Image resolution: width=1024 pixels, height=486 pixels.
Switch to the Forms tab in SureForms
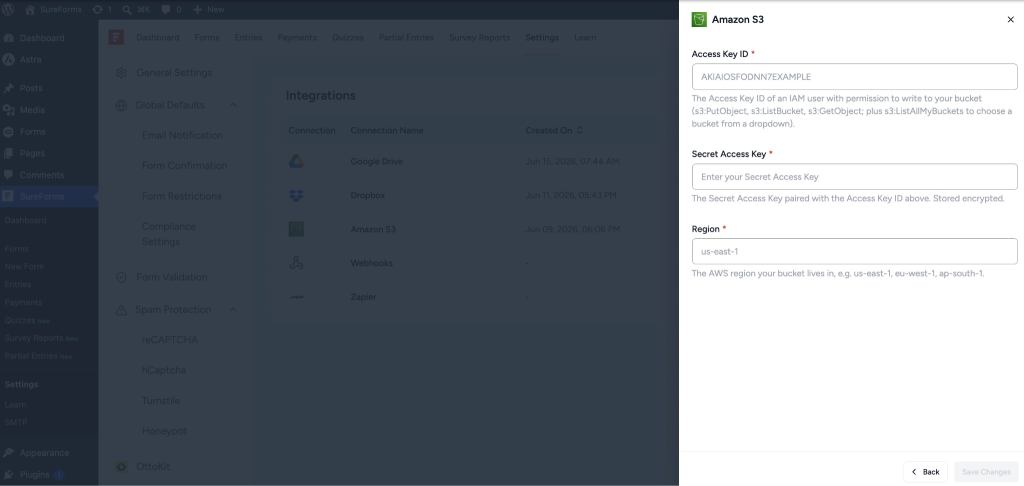pos(207,37)
